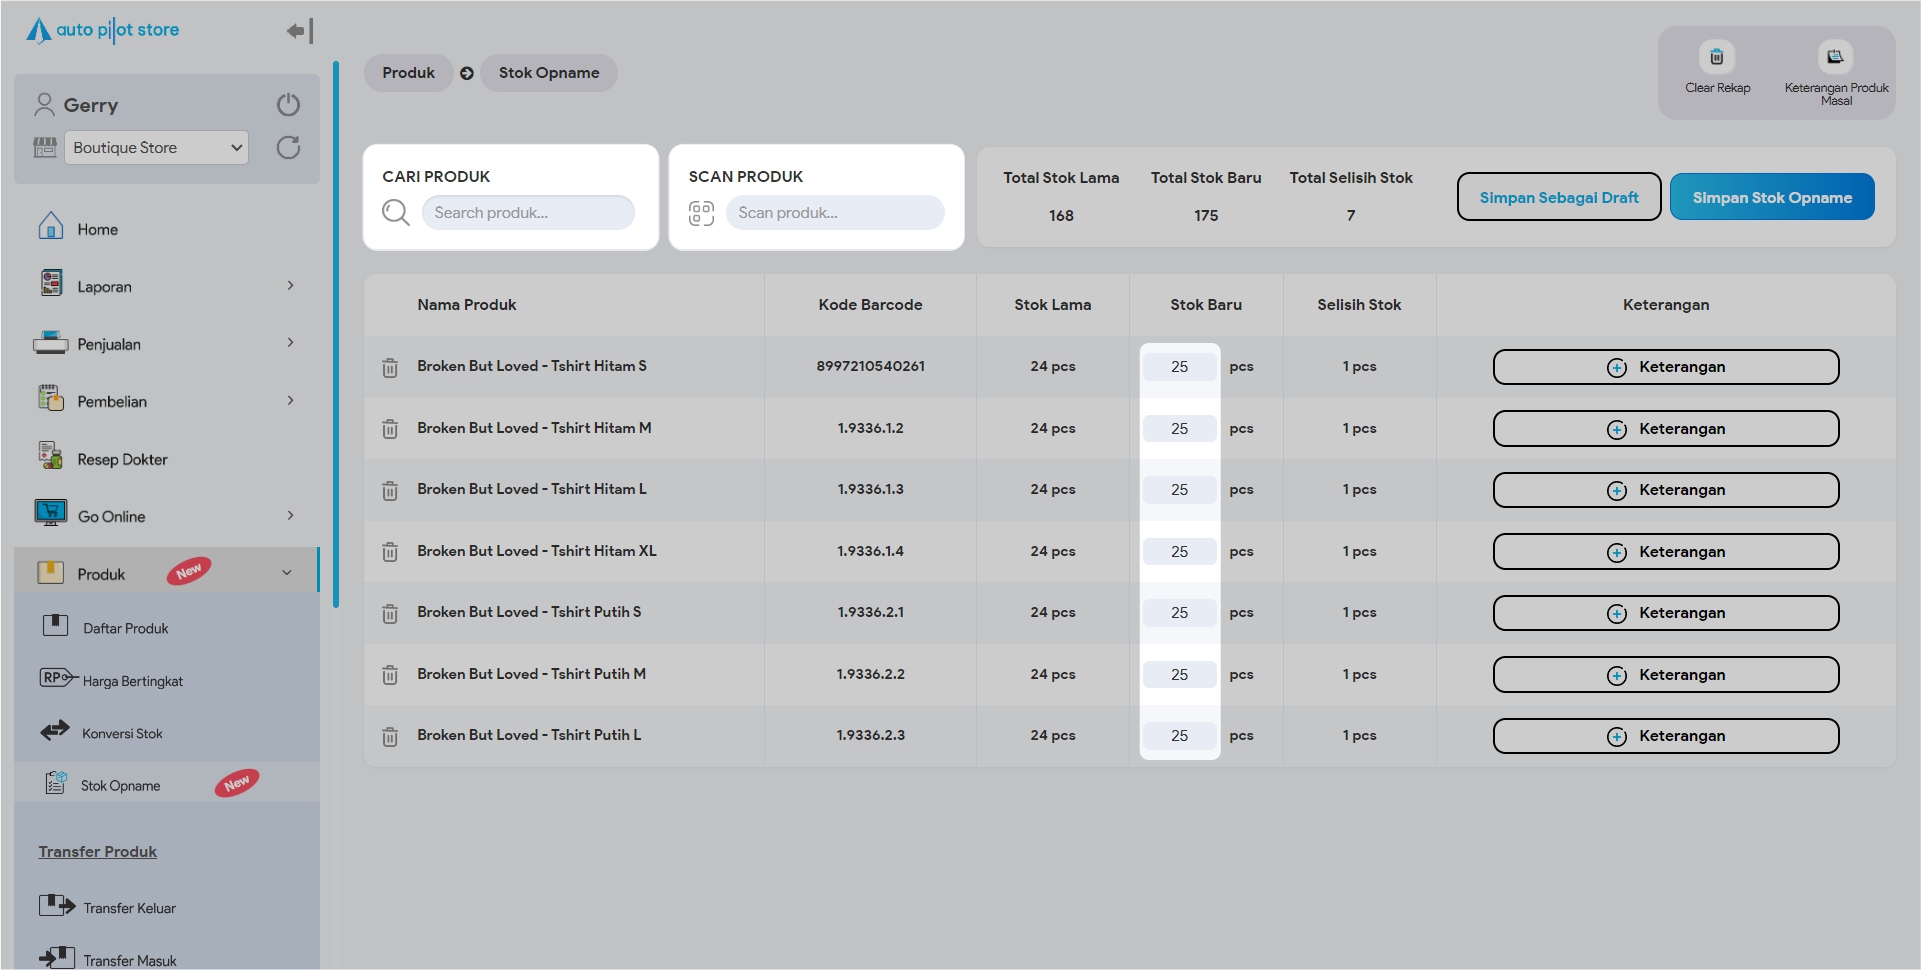
Task: Click the refresh icon next to store selector
Action: click(x=288, y=148)
